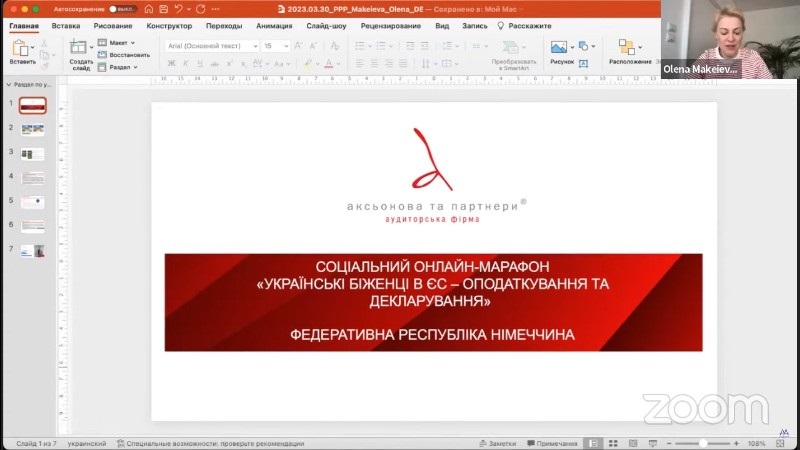Apply superscript formatting
The height and width of the screenshot is (450, 800).
click(x=230, y=64)
